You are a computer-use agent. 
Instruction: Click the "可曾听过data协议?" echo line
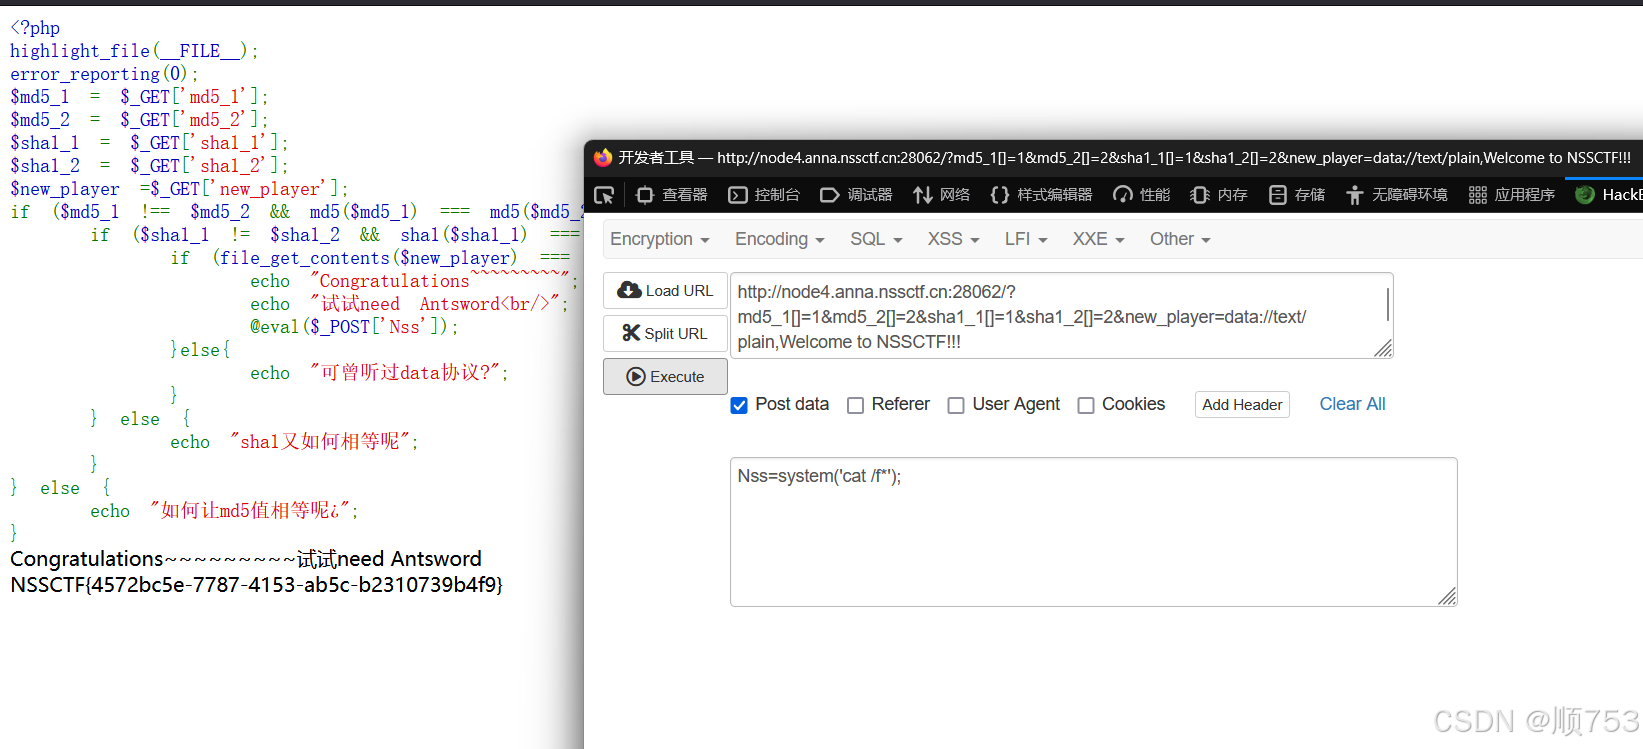tap(379, 372)
